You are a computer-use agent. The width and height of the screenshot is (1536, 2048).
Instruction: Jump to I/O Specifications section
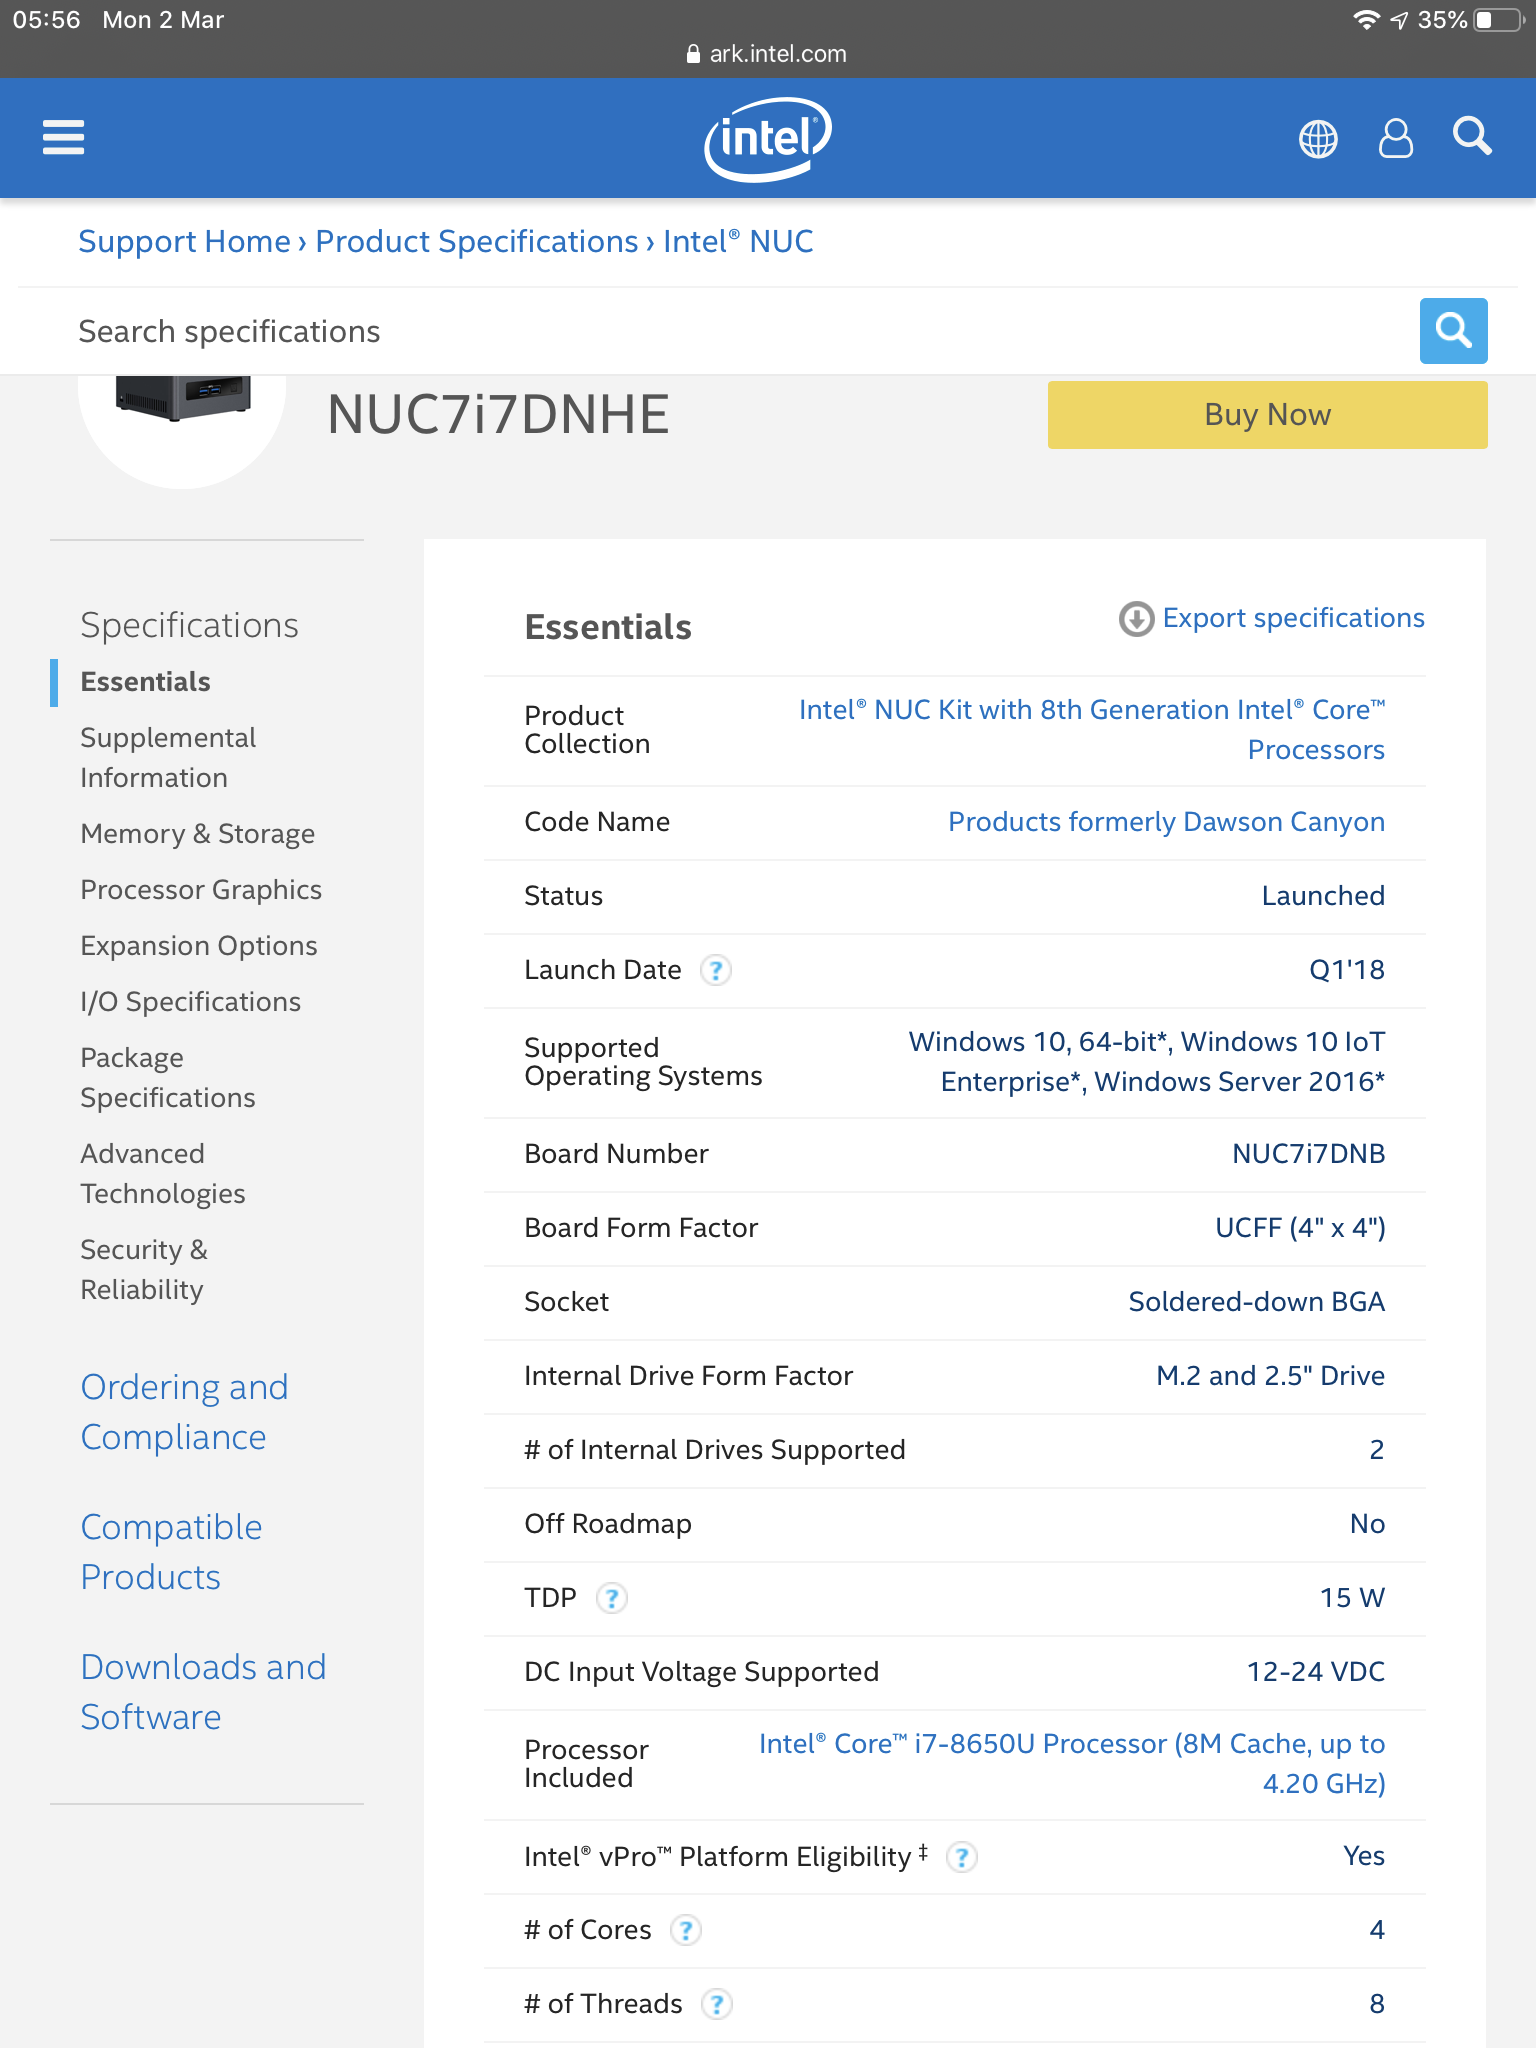pos(190,1001)
